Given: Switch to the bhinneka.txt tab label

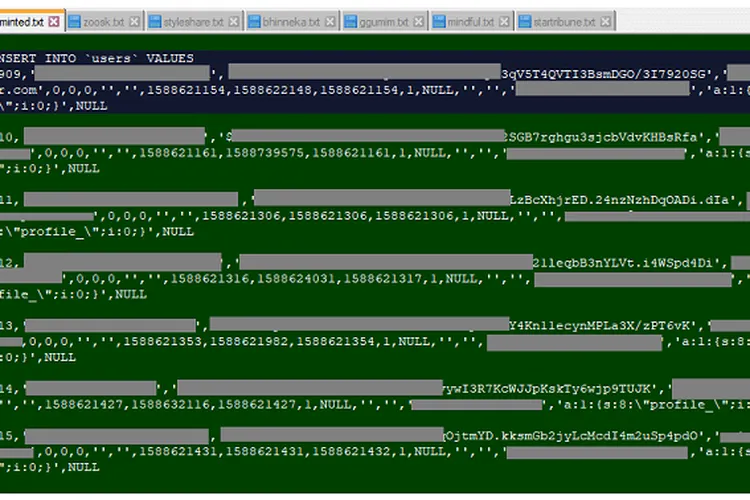Looking at the screenshot, I should 291,21.
